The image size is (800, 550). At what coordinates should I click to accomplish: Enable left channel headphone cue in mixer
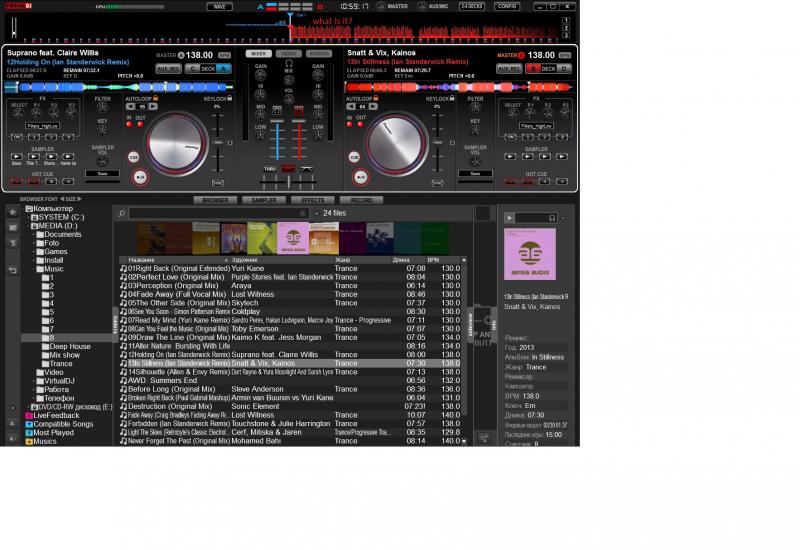pyautogui.click(x=277, y=110)
